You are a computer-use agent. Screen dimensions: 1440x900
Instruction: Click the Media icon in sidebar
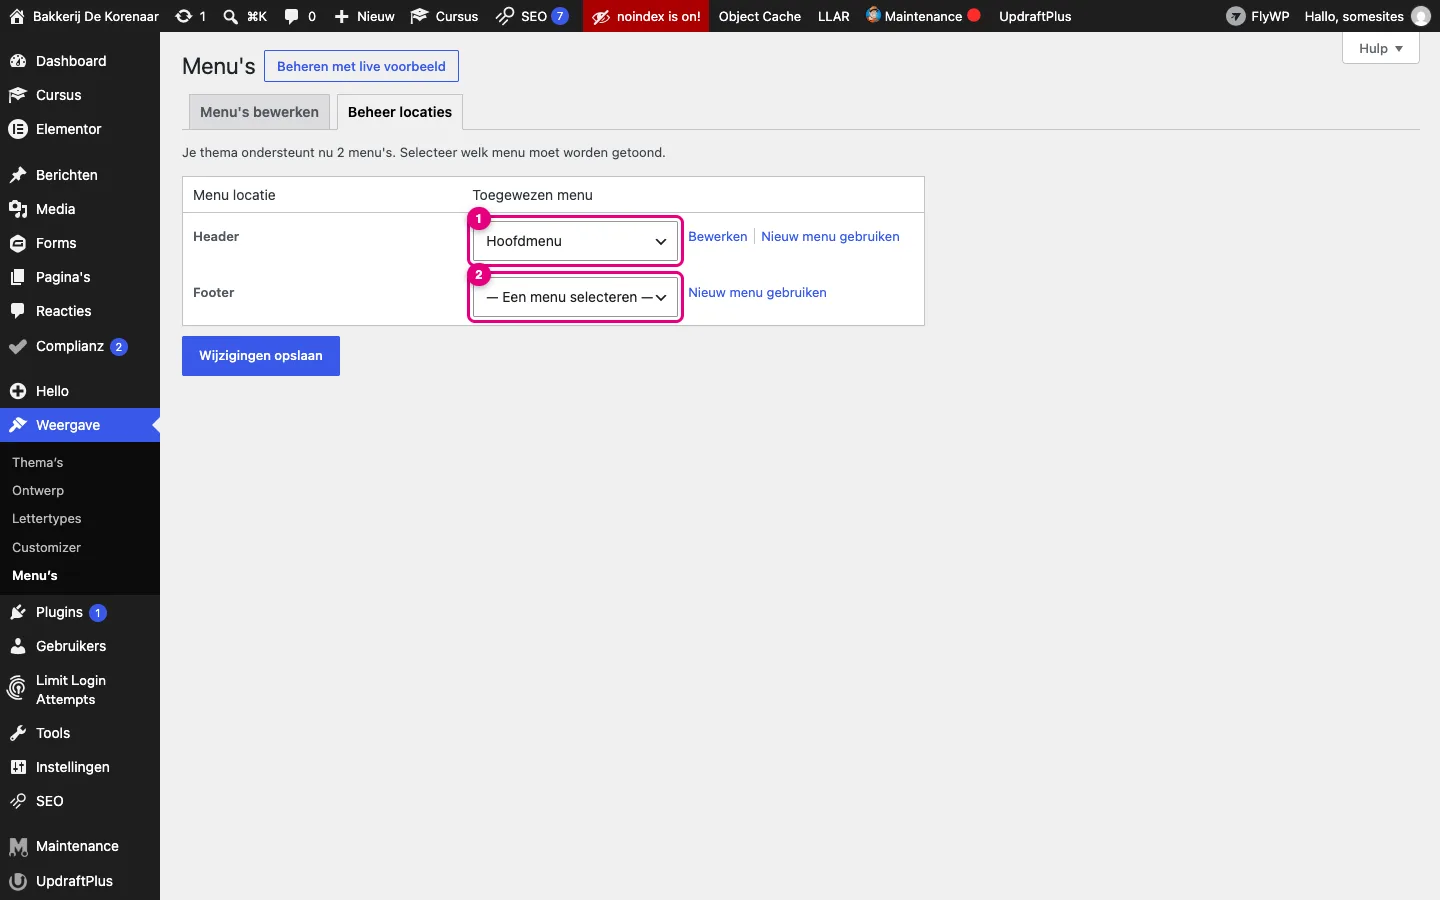[x=18, y=209]
